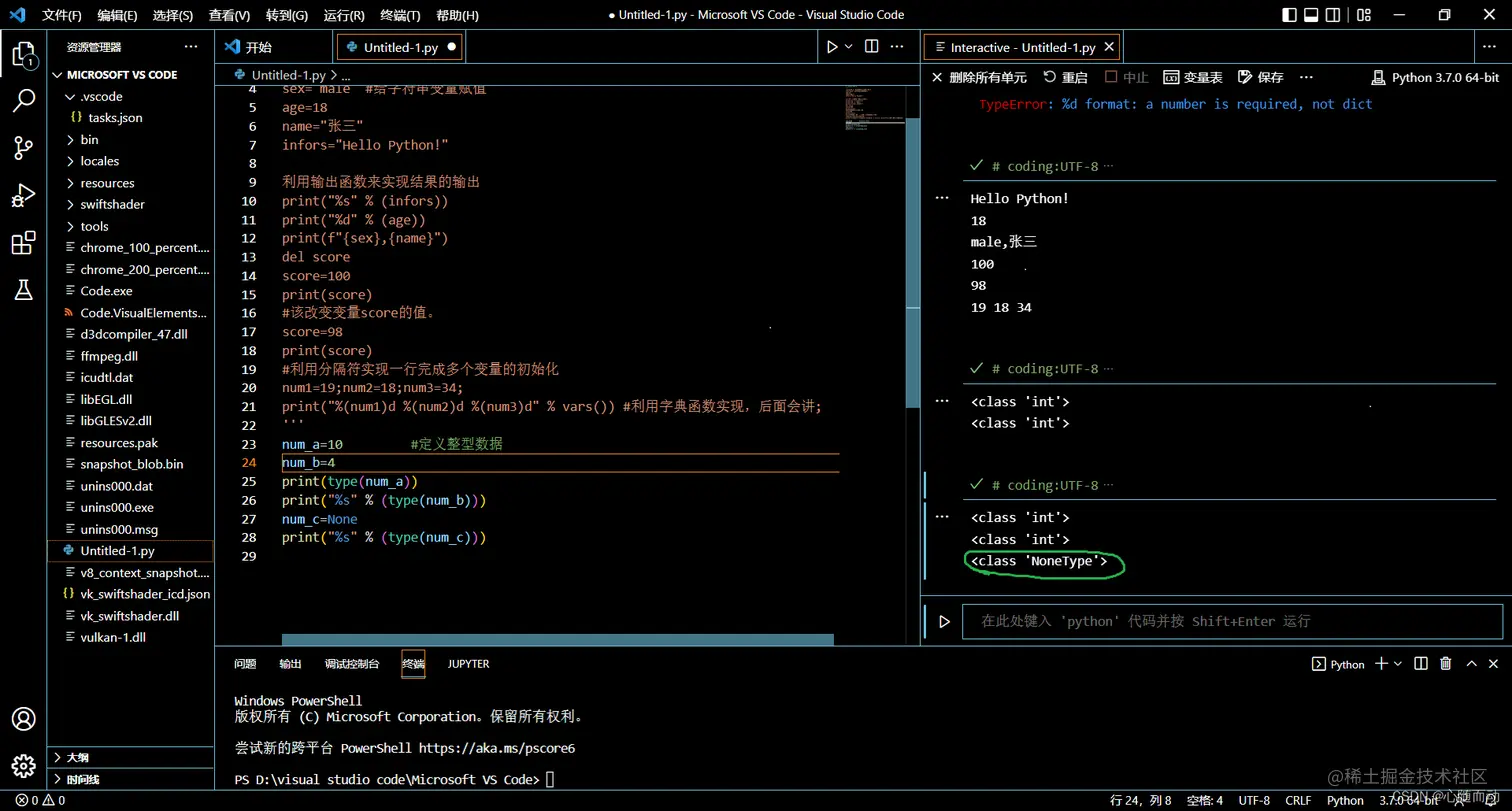The height and width of the screenshot is (811, 1512).
Task: Select the Python 3.7.0 64-bit kernel
Action: 1435,77
